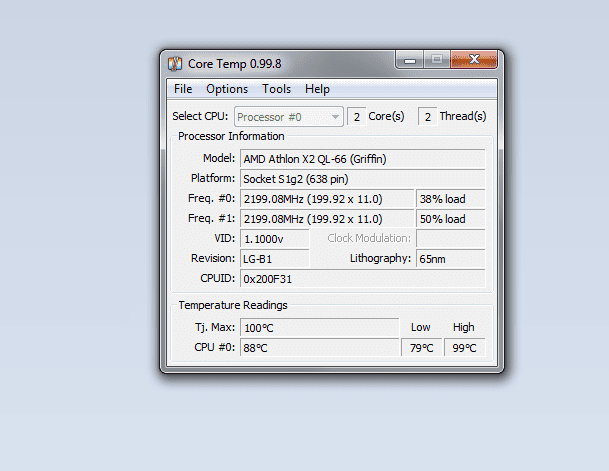Screen dimensions: 609x471
Task: Click the Processor Information group label
Action: click(231, 136)
